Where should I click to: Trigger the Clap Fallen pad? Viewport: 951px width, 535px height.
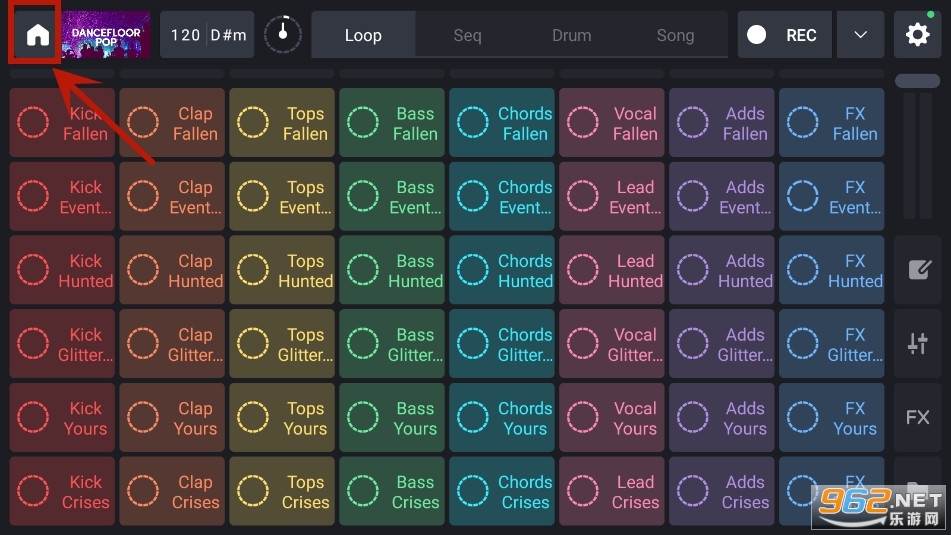tap(172, 123)
